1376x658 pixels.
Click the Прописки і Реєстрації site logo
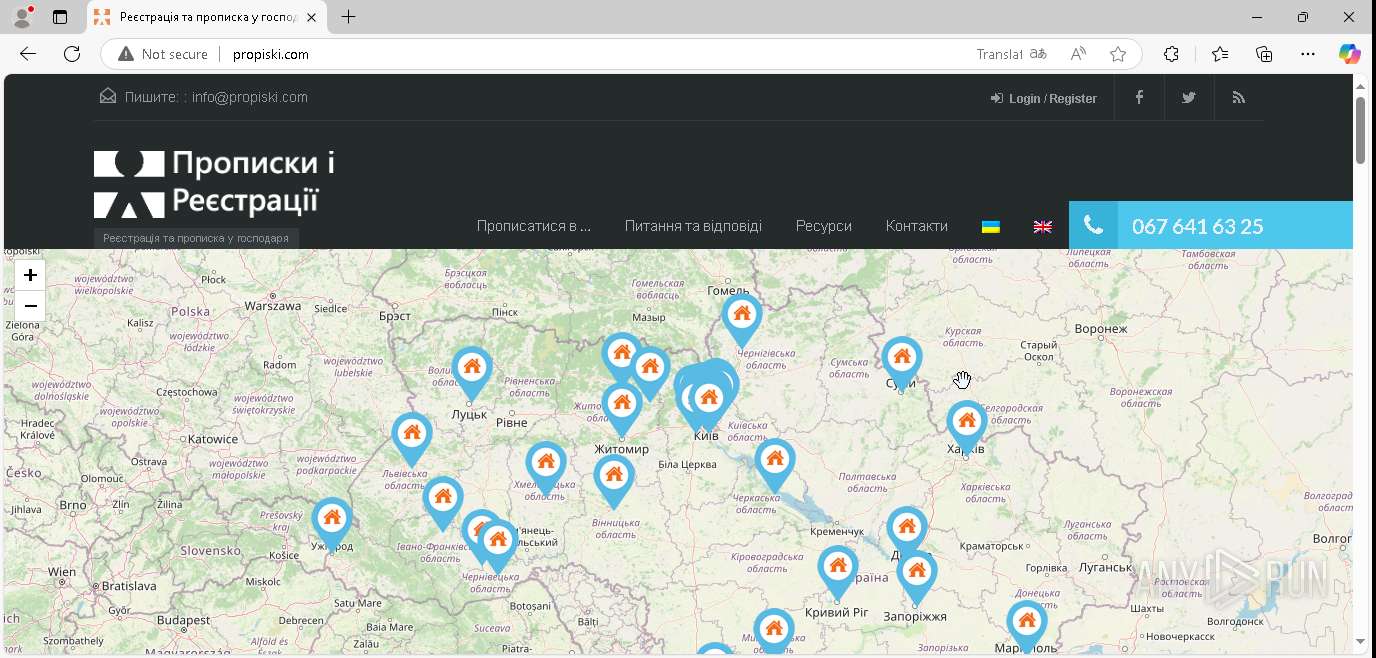click(x=214, y=184)
